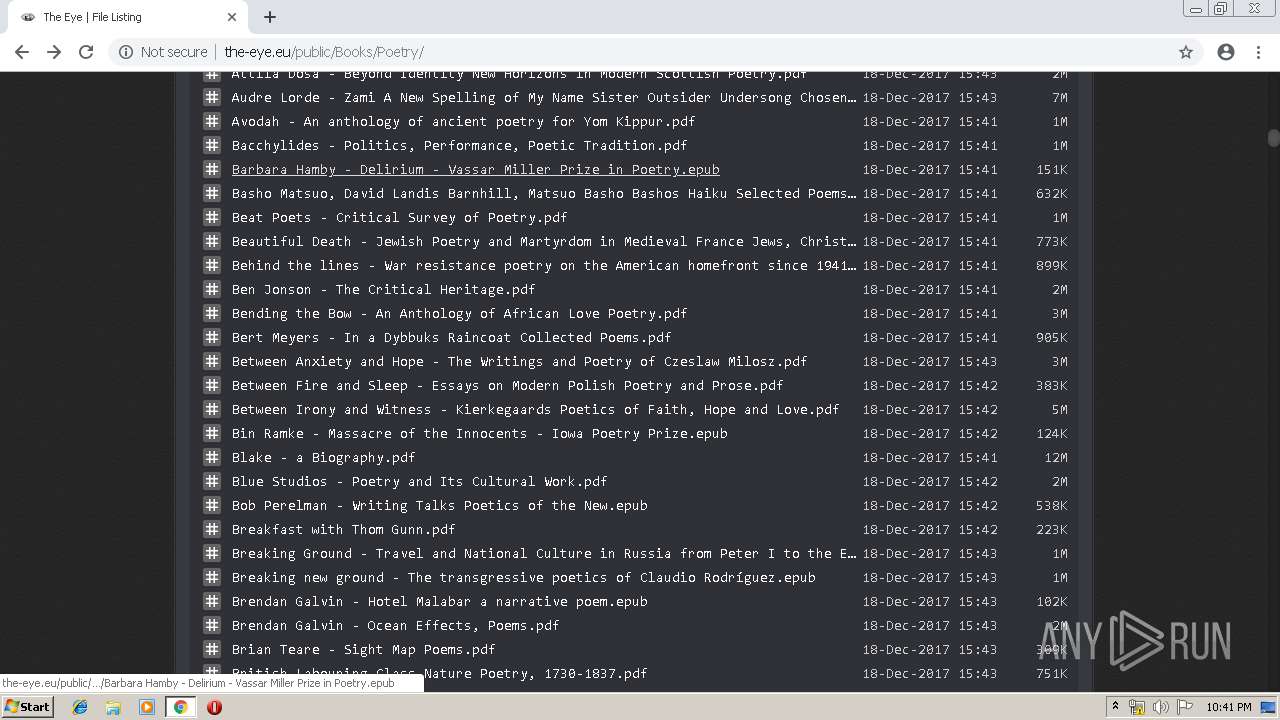Open Beat Poets Critical Survey pdf

point(399,217)
